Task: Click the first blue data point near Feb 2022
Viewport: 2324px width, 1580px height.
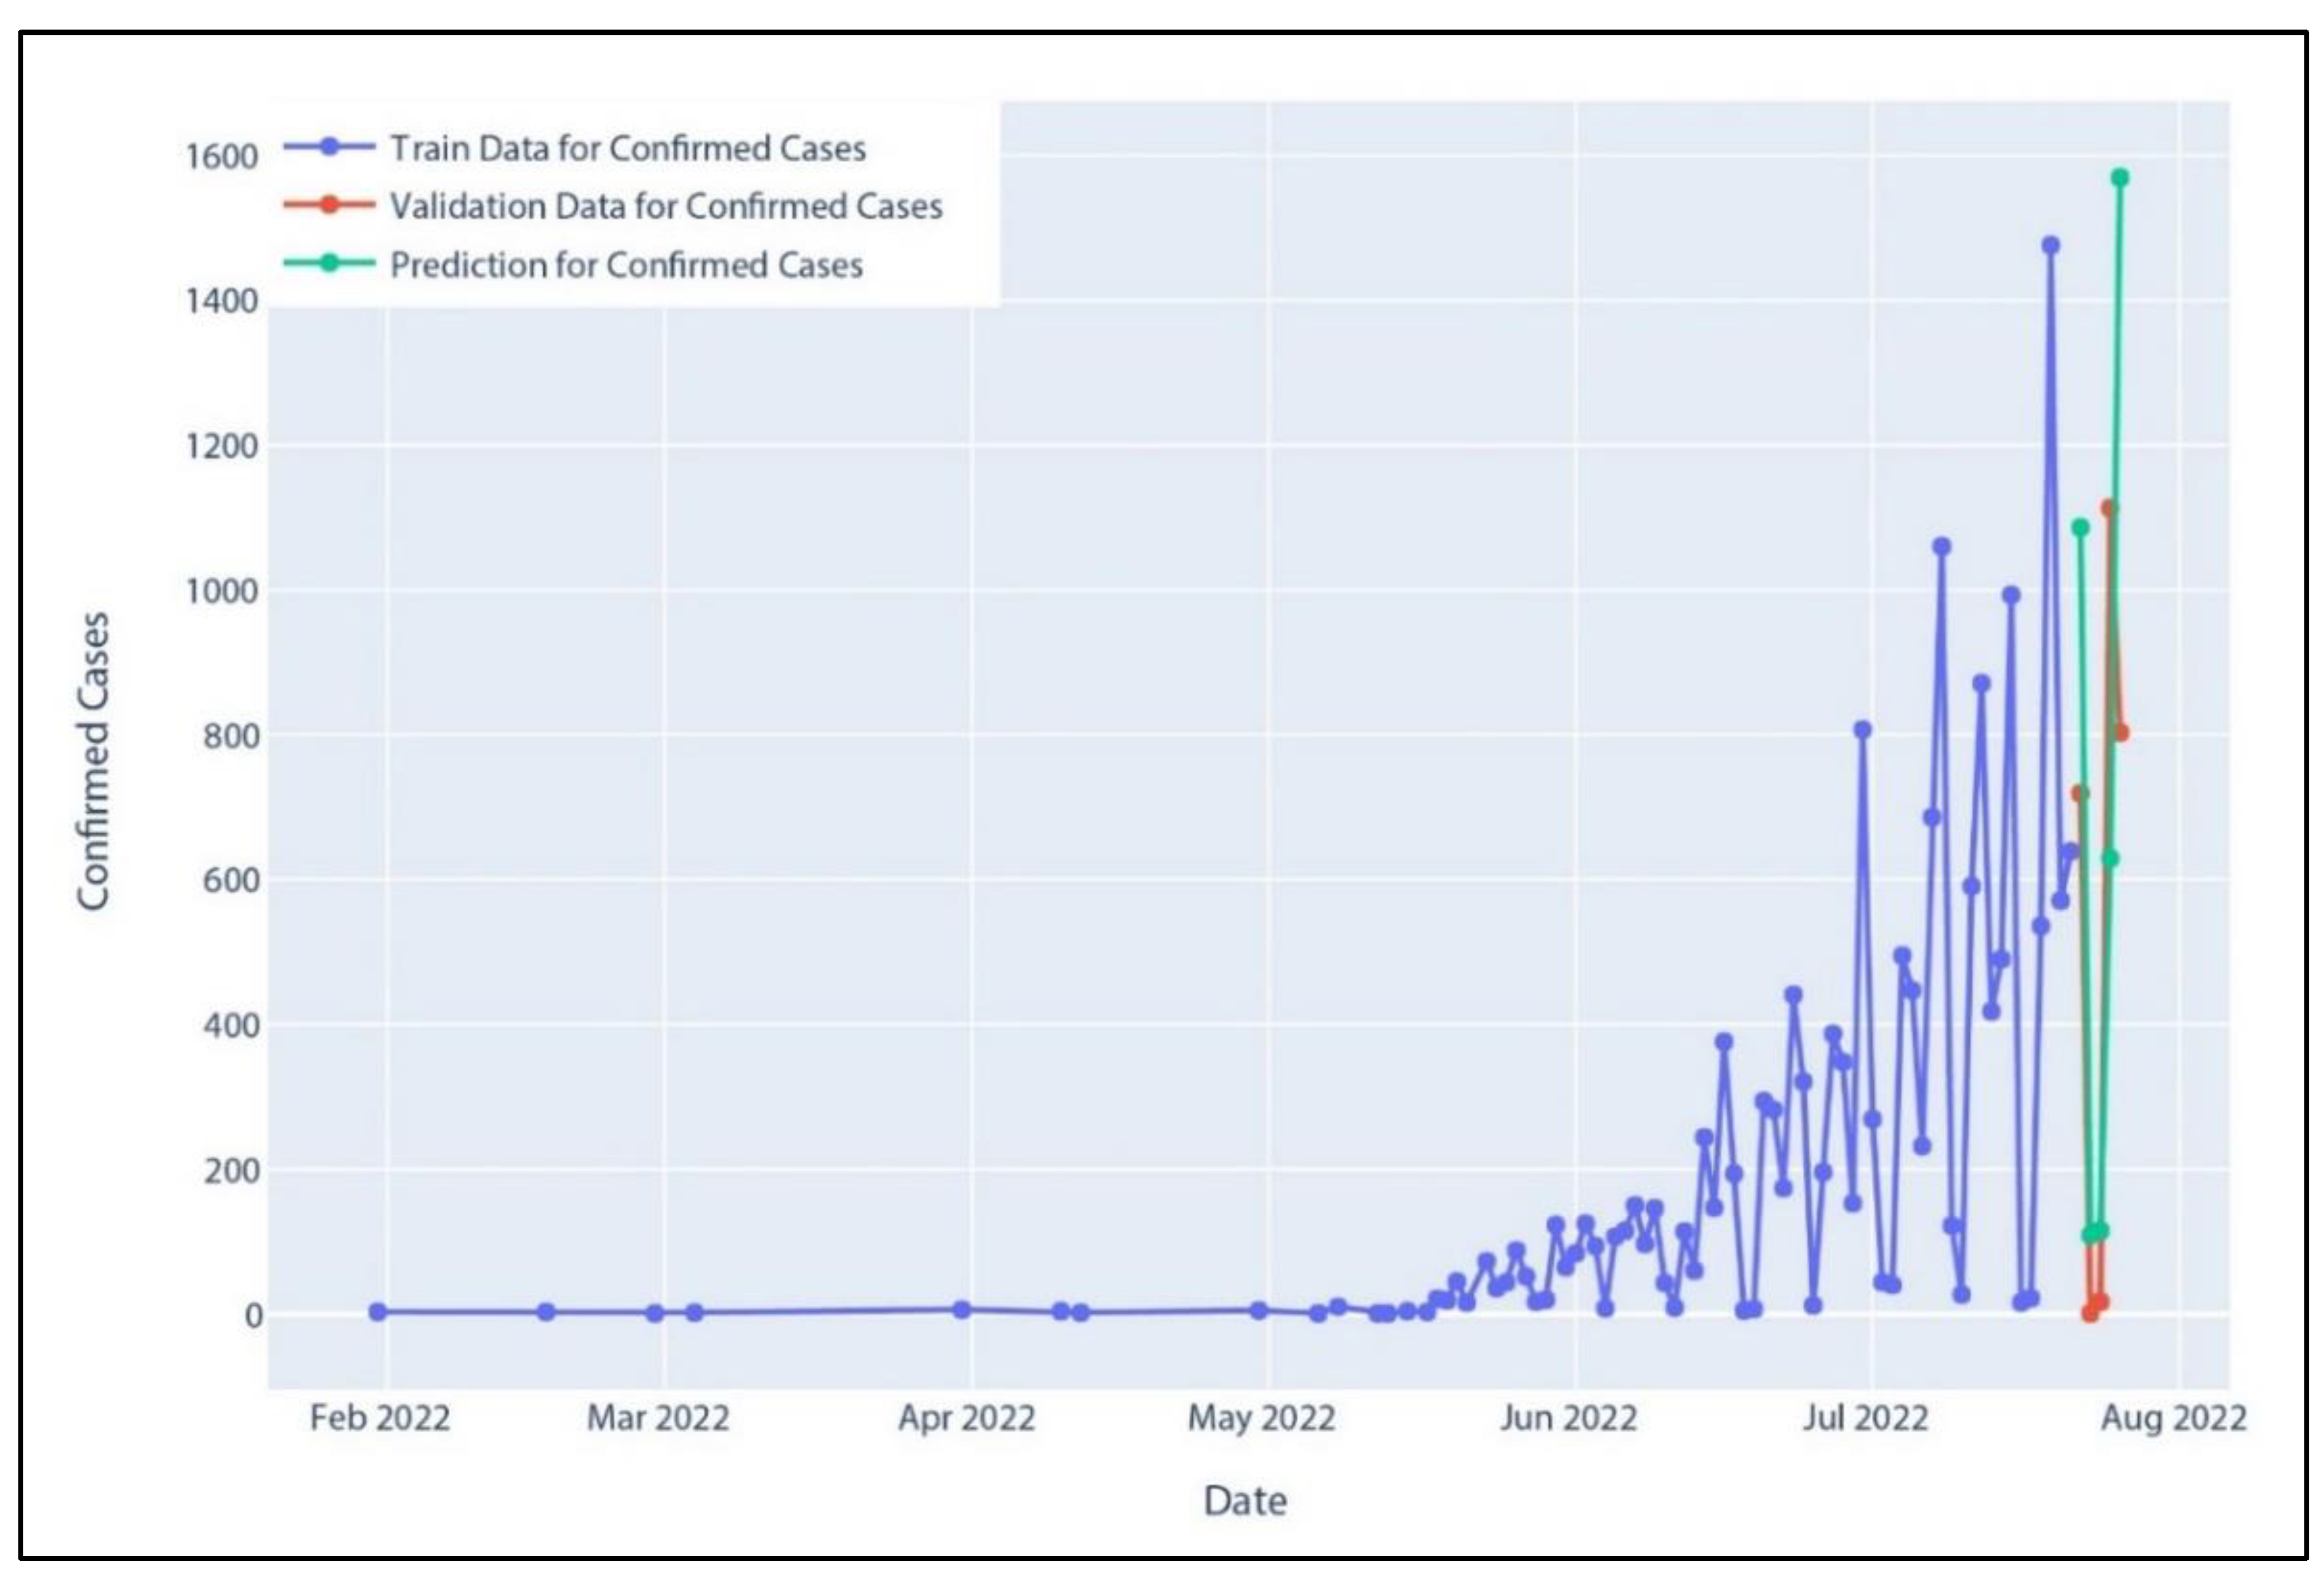Action: 377,1312
